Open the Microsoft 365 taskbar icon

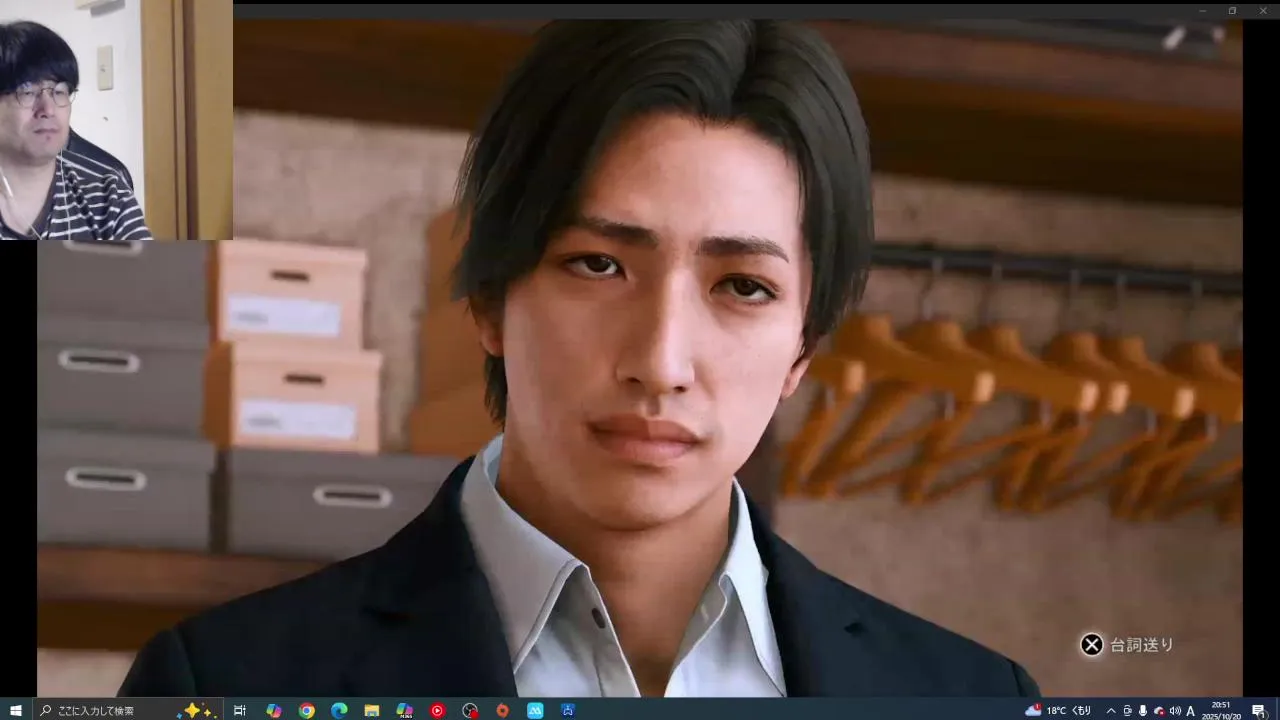404,710
